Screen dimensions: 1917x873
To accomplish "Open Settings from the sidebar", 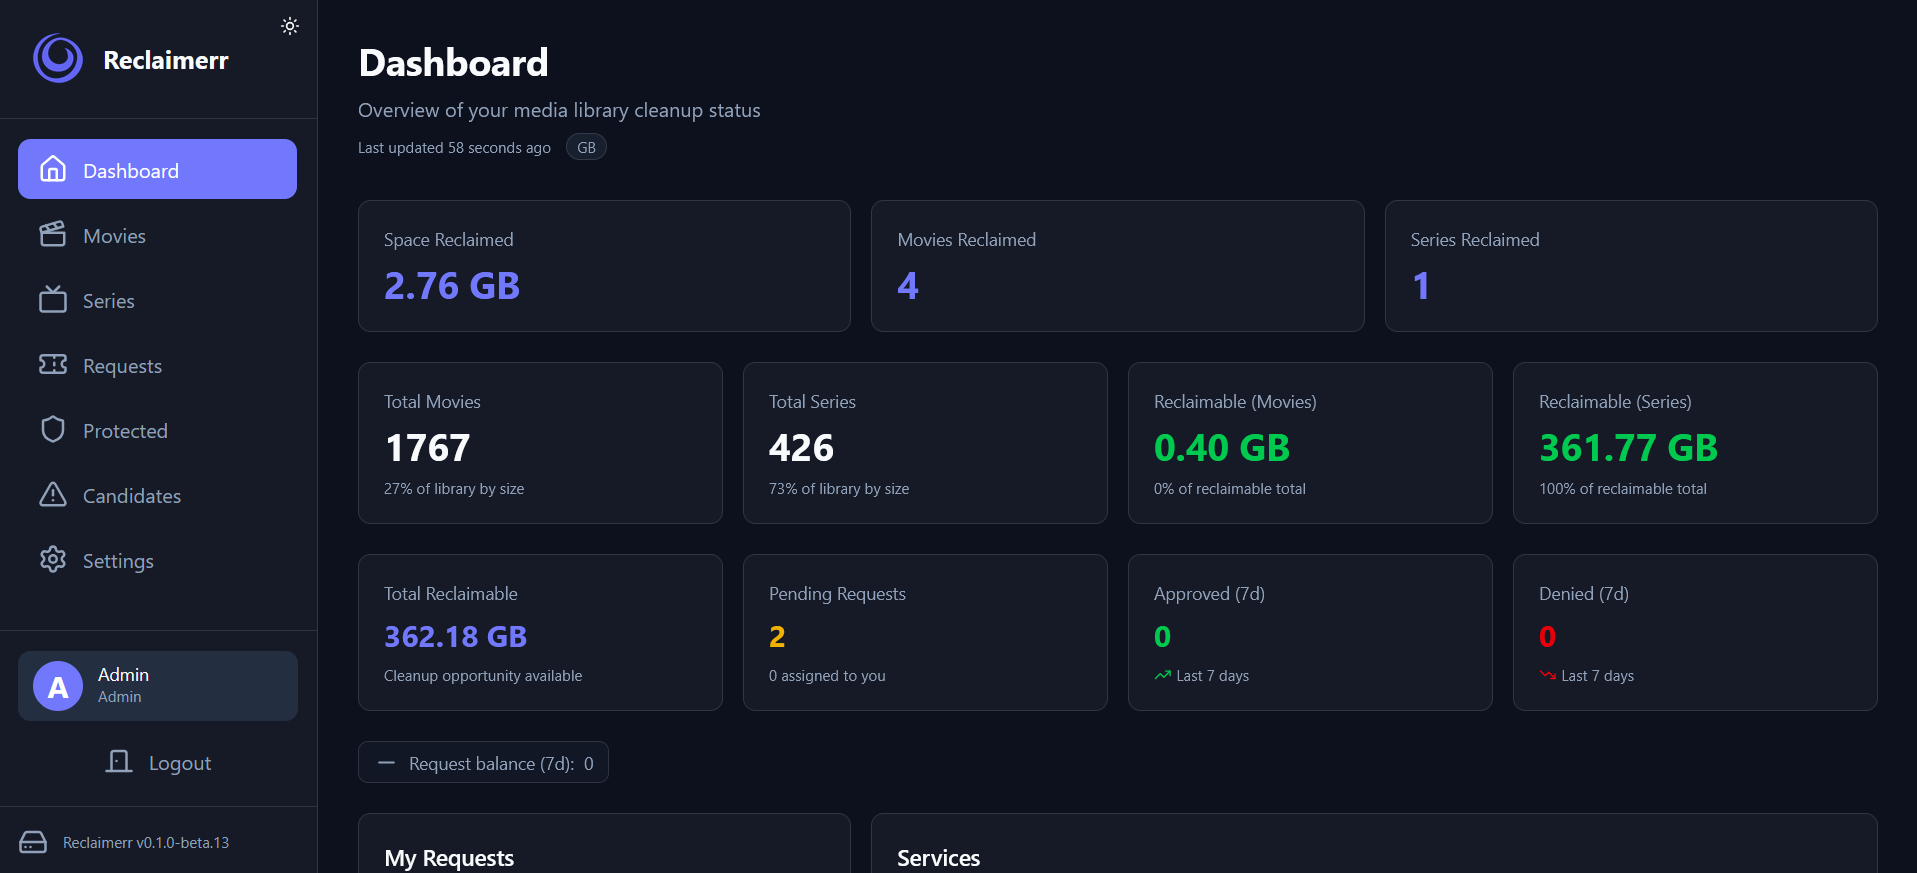I will click(x=157, y=560).
